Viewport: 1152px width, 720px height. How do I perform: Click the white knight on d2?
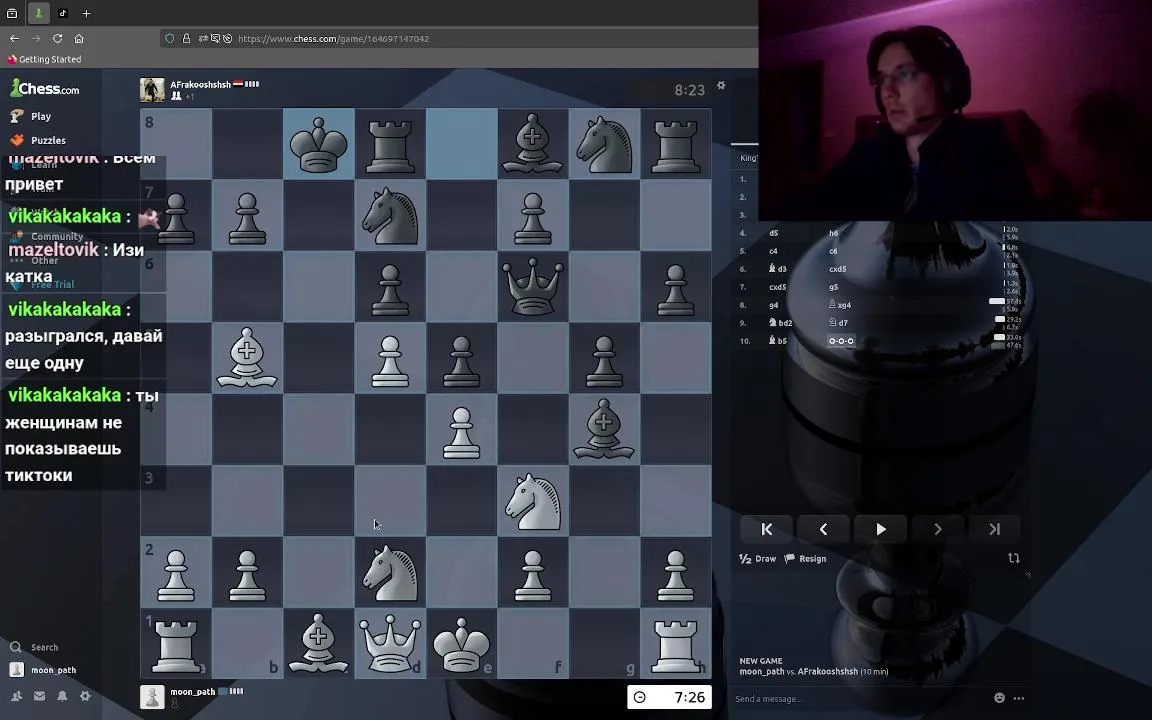(390, 572)
